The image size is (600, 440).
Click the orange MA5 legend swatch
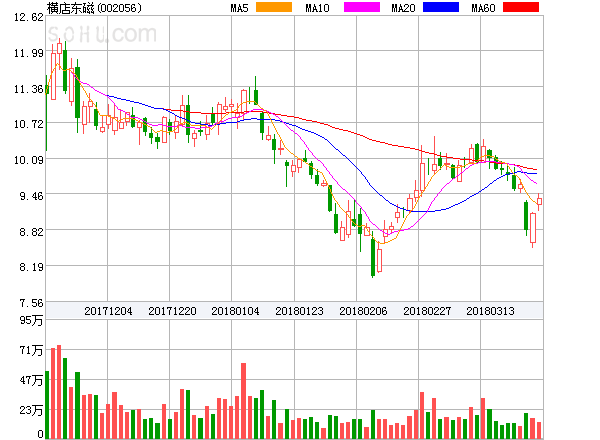click(x=274, y=7)
